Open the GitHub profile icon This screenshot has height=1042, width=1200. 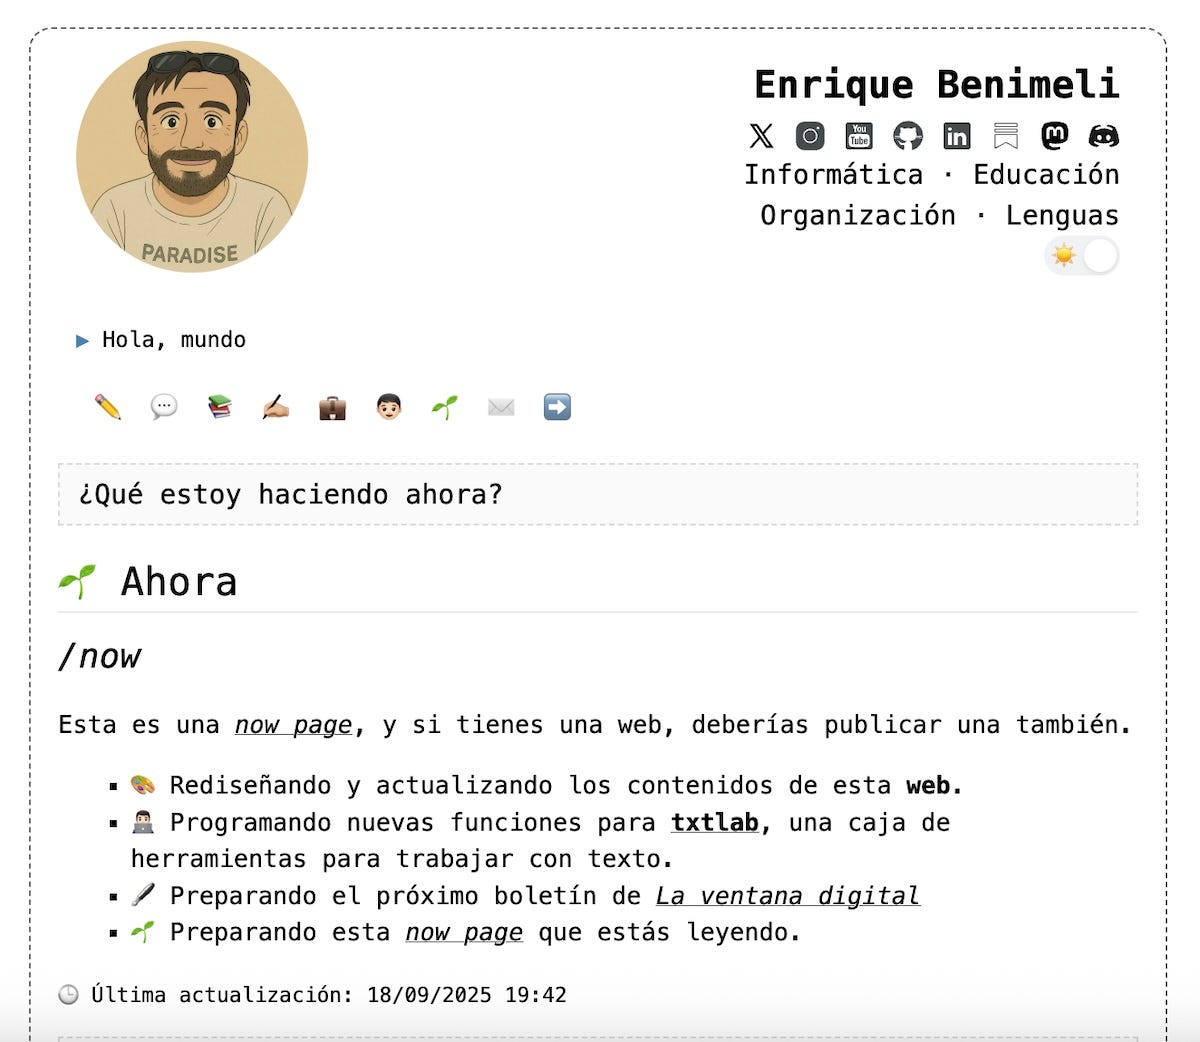click(x=908, y=135)
